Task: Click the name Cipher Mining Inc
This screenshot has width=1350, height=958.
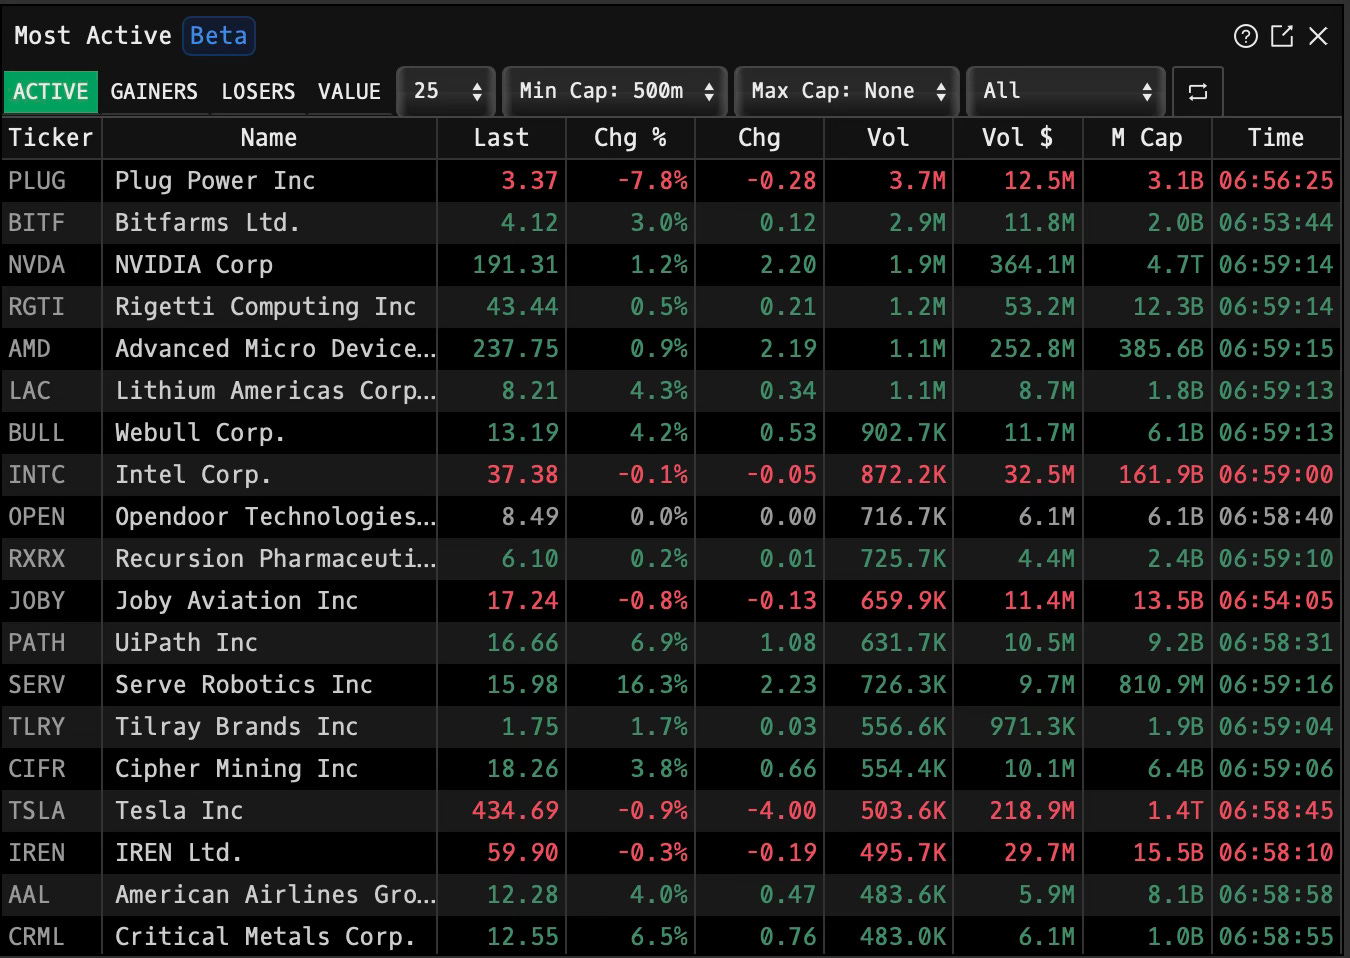Action: click(x=236, y=769)
